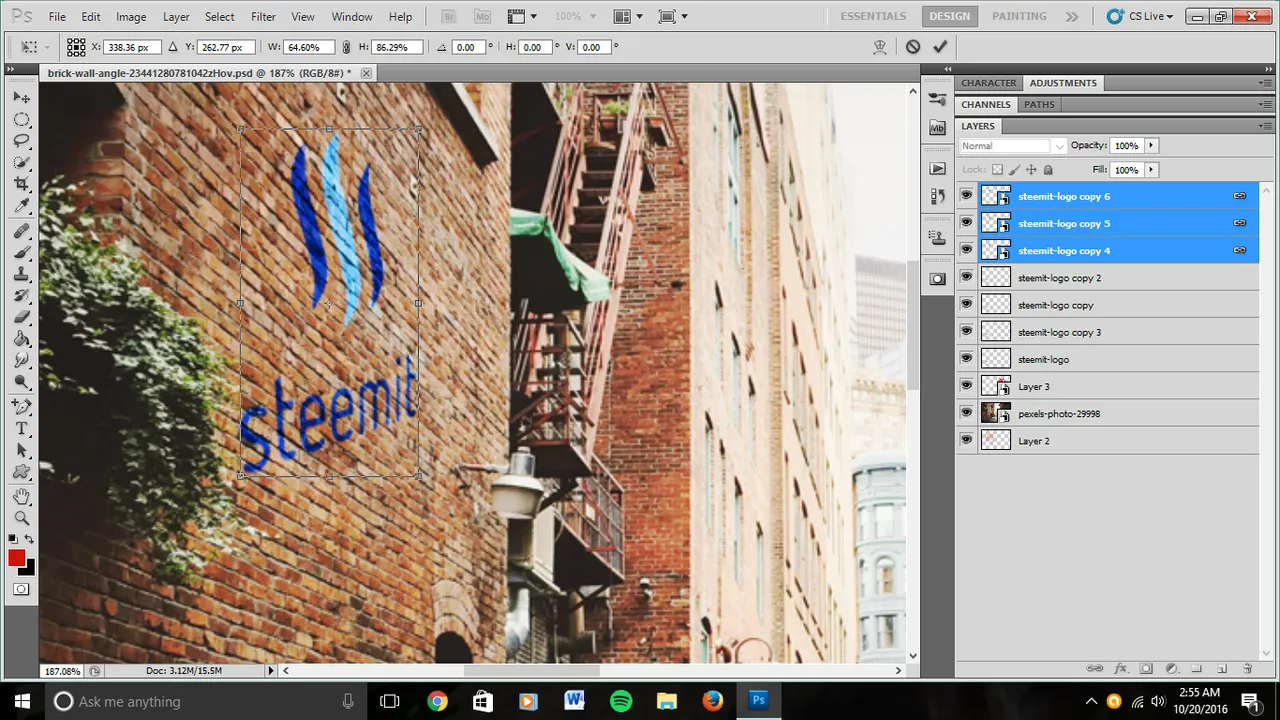
Task: Select the Quick Selection tool
Action: point(21,163)
